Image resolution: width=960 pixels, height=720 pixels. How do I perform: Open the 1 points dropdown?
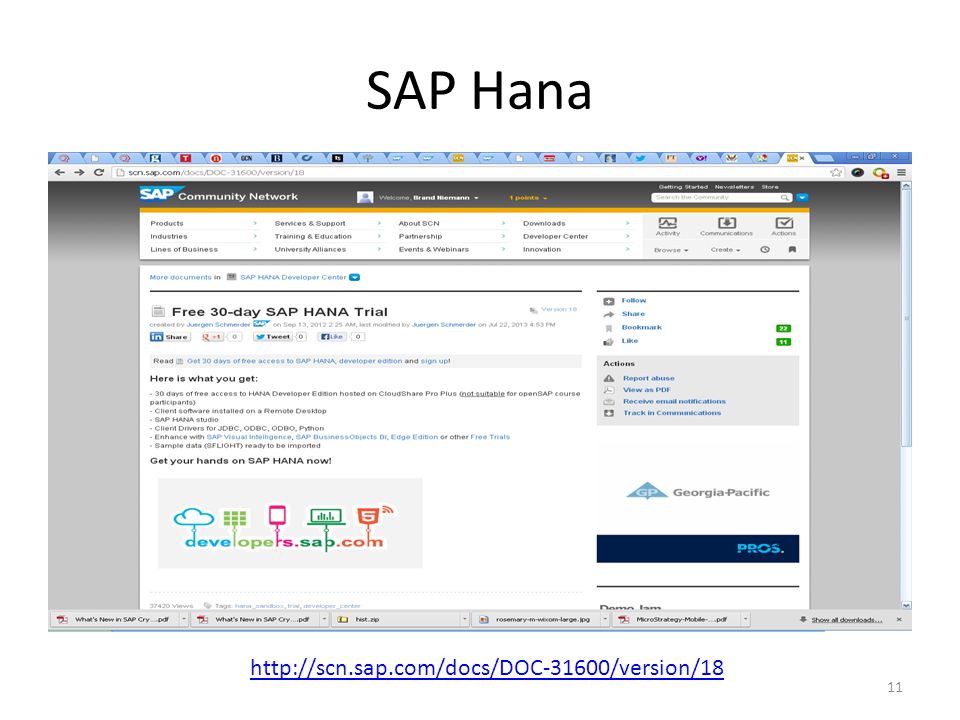(528, 198)
